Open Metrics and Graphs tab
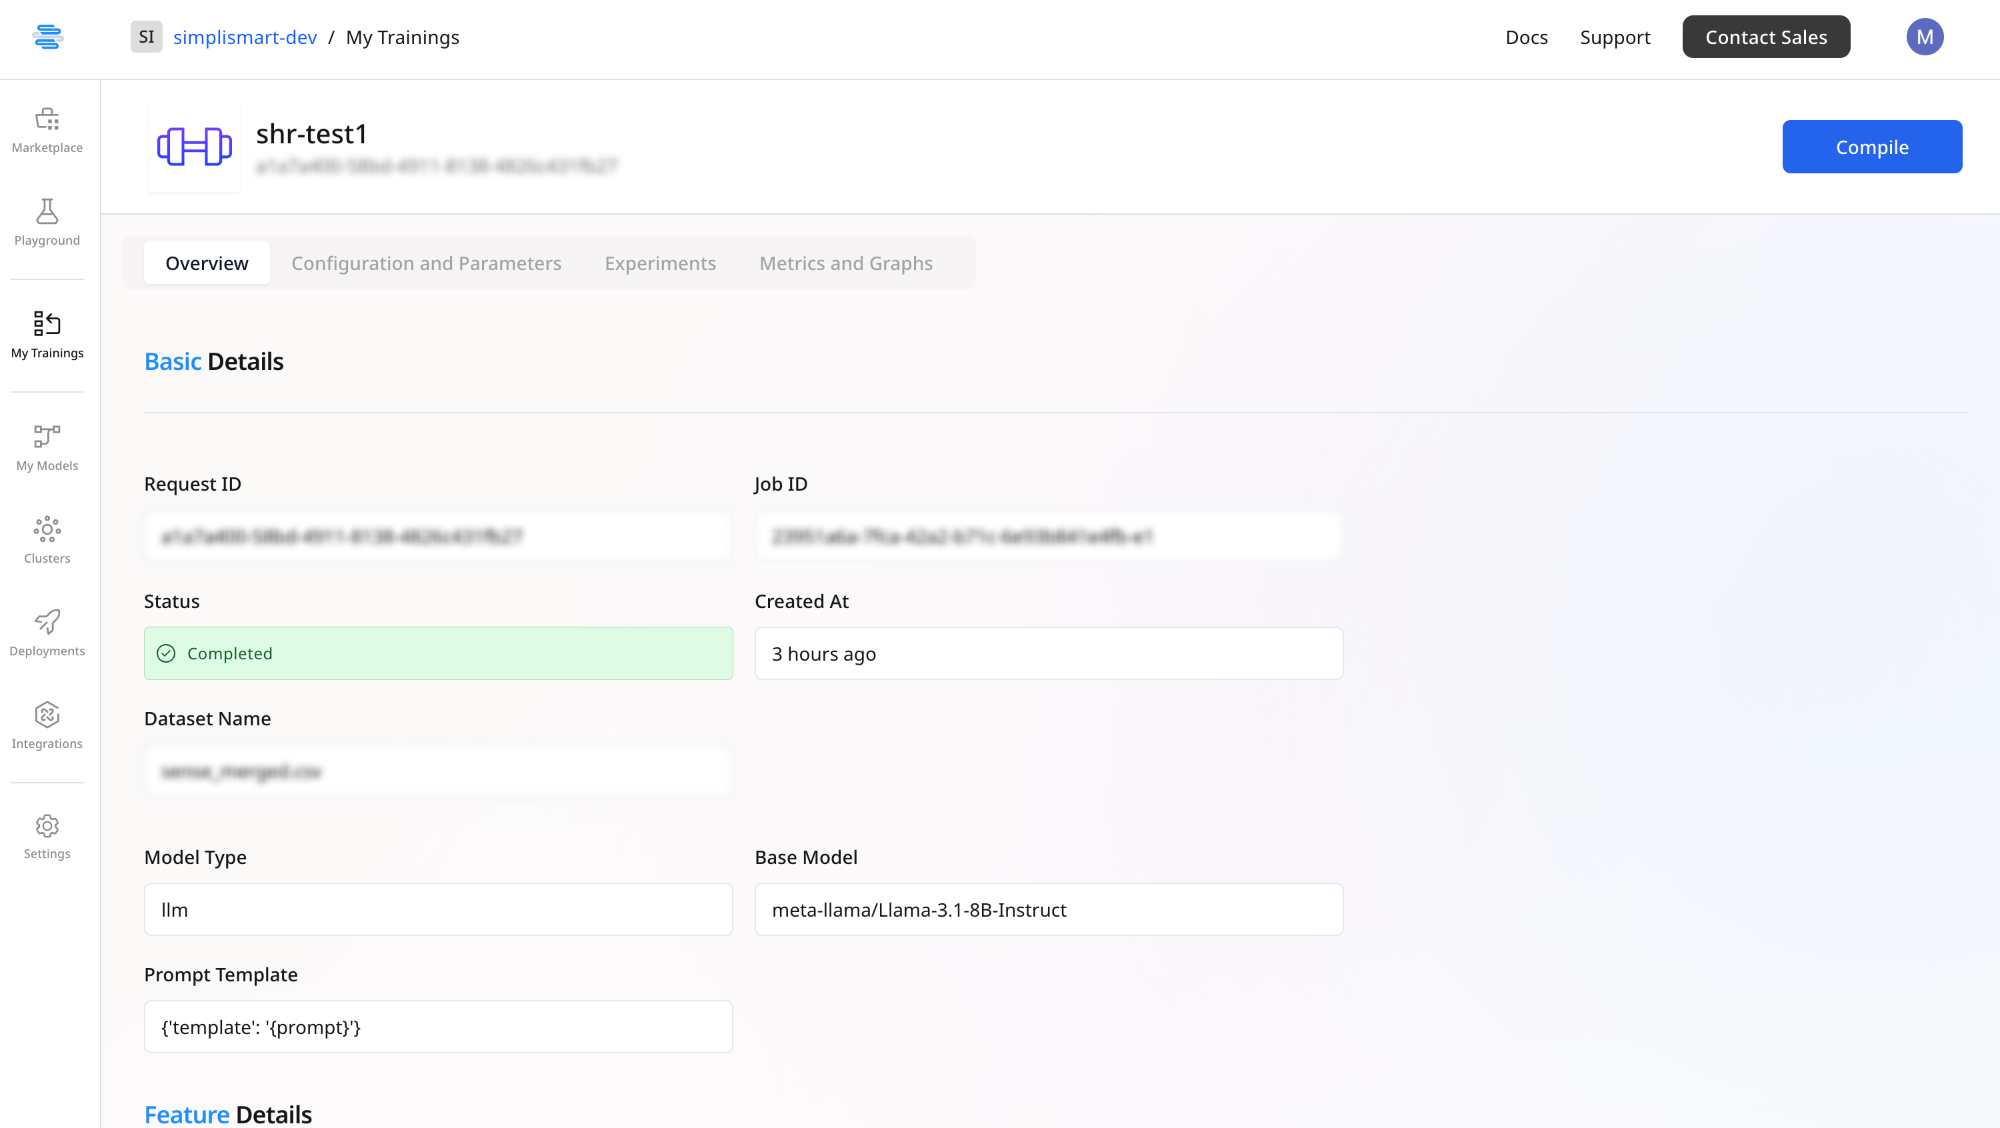 tap(846, 263)
